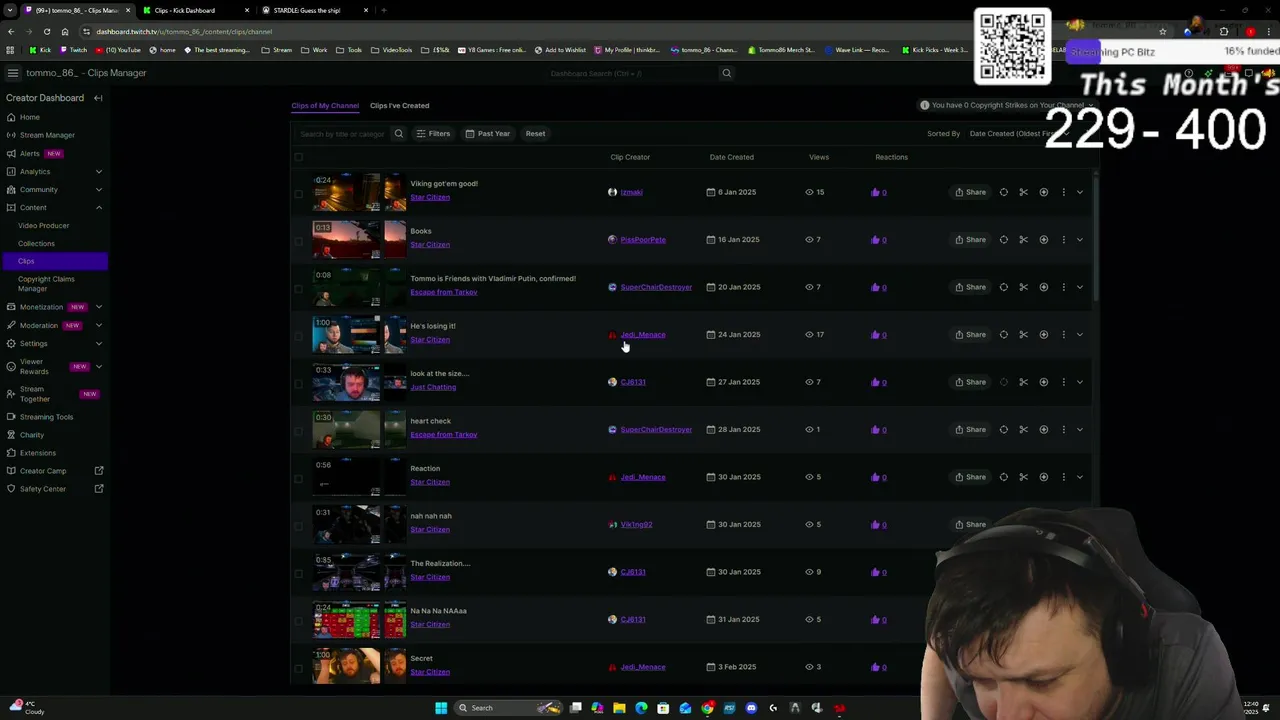Open the Past Year date filter
This screenshot has width=1280, height=720.
pos(487,133)
